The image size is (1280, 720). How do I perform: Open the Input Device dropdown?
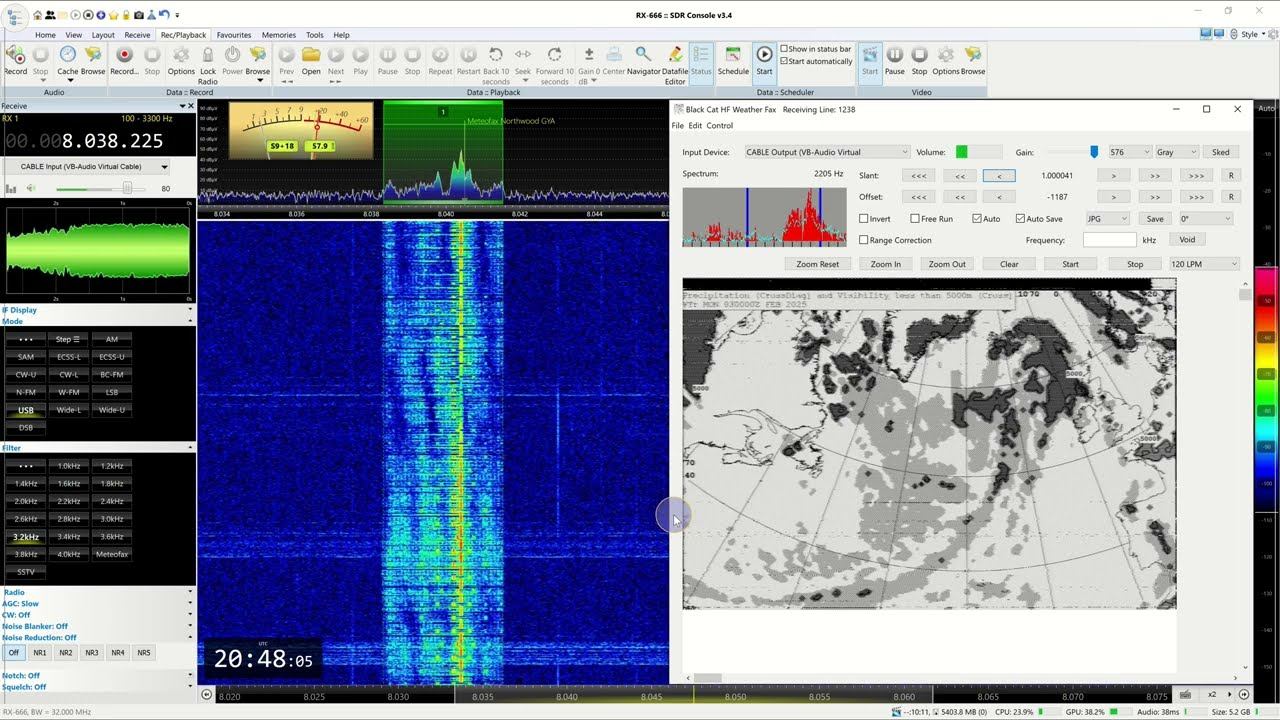[x=827, y=152]
